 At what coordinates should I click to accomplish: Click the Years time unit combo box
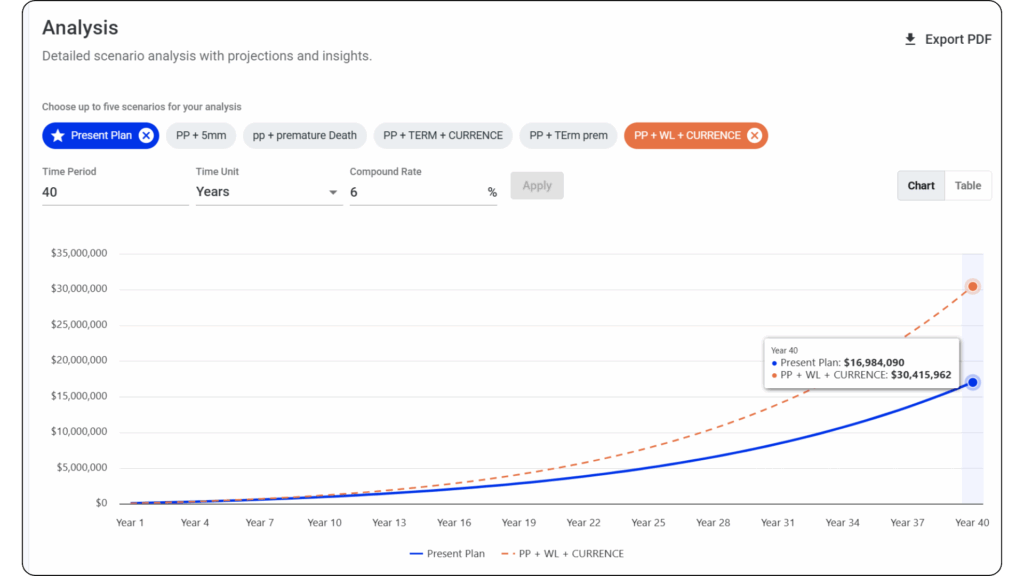coord(260,192)
